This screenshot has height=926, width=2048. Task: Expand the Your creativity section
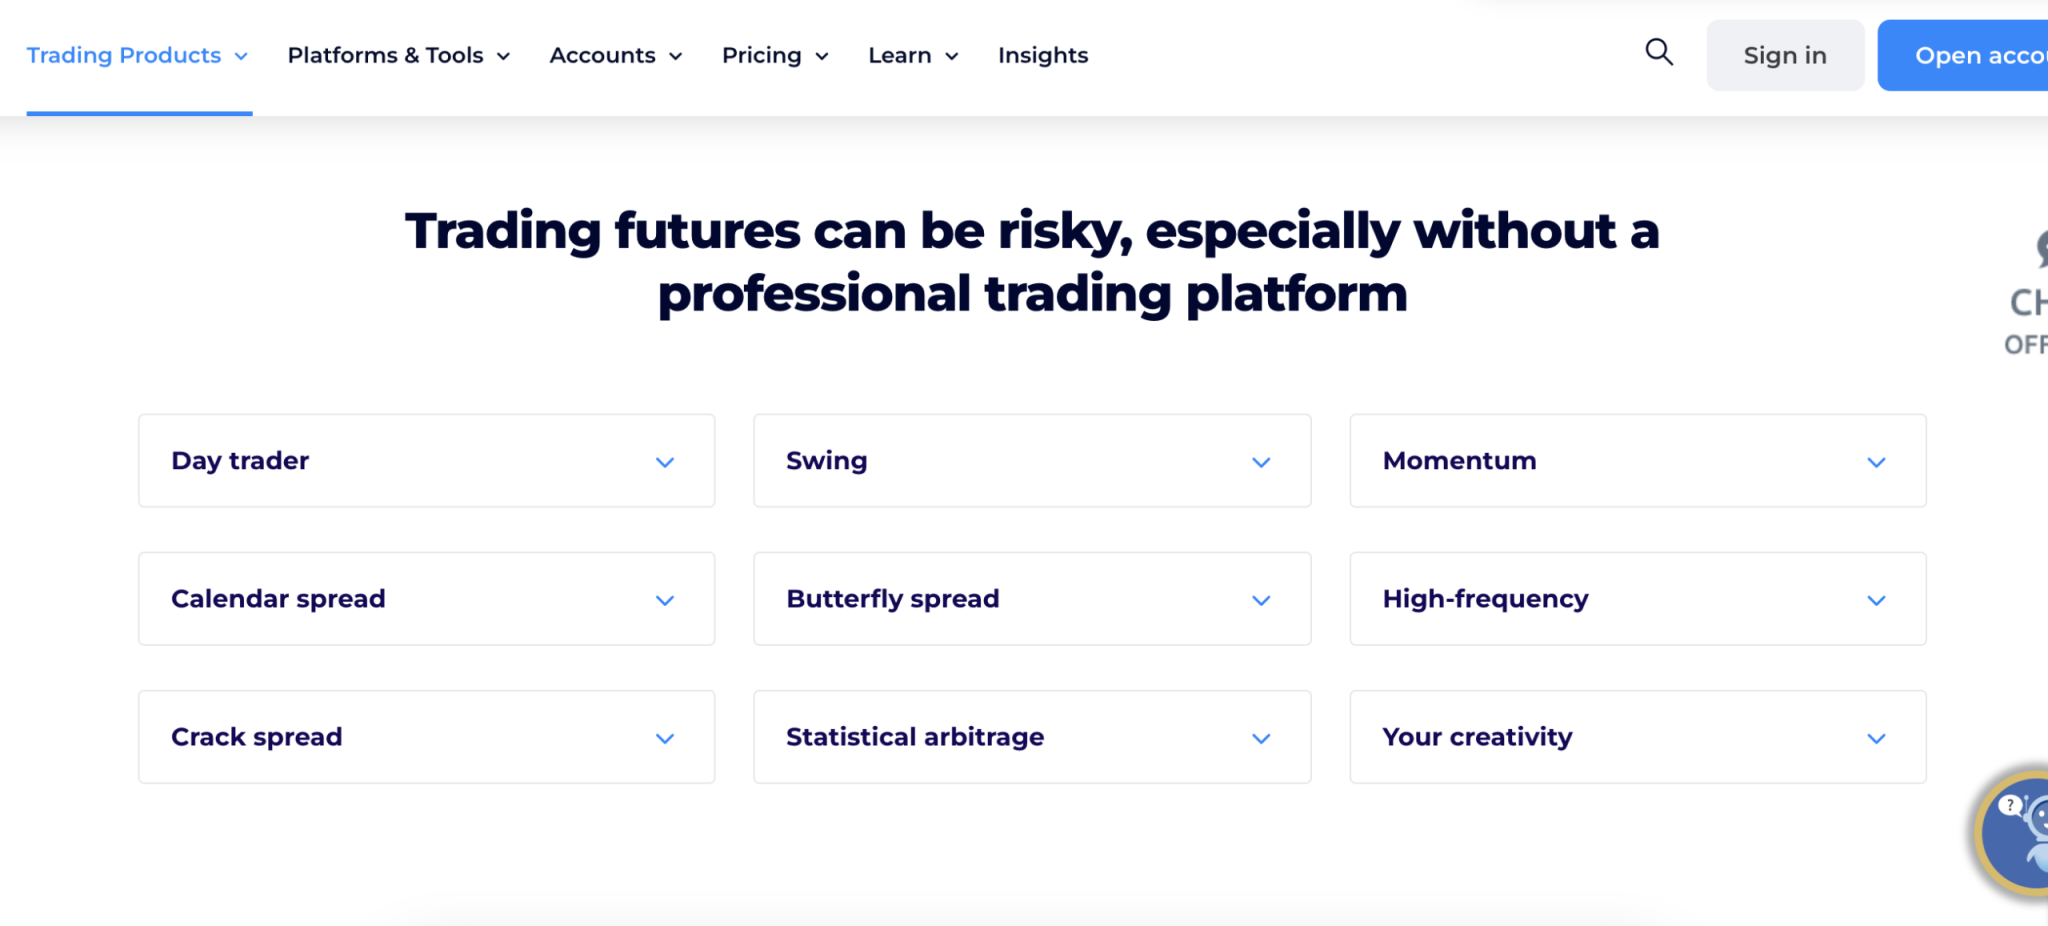pos(1637,737)
